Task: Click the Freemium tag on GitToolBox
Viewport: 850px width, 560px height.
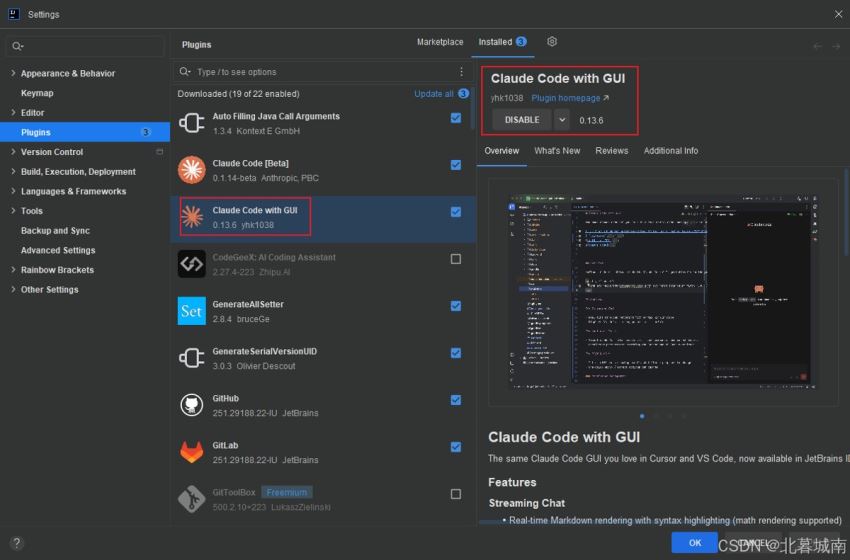Action: pos(287,492)
